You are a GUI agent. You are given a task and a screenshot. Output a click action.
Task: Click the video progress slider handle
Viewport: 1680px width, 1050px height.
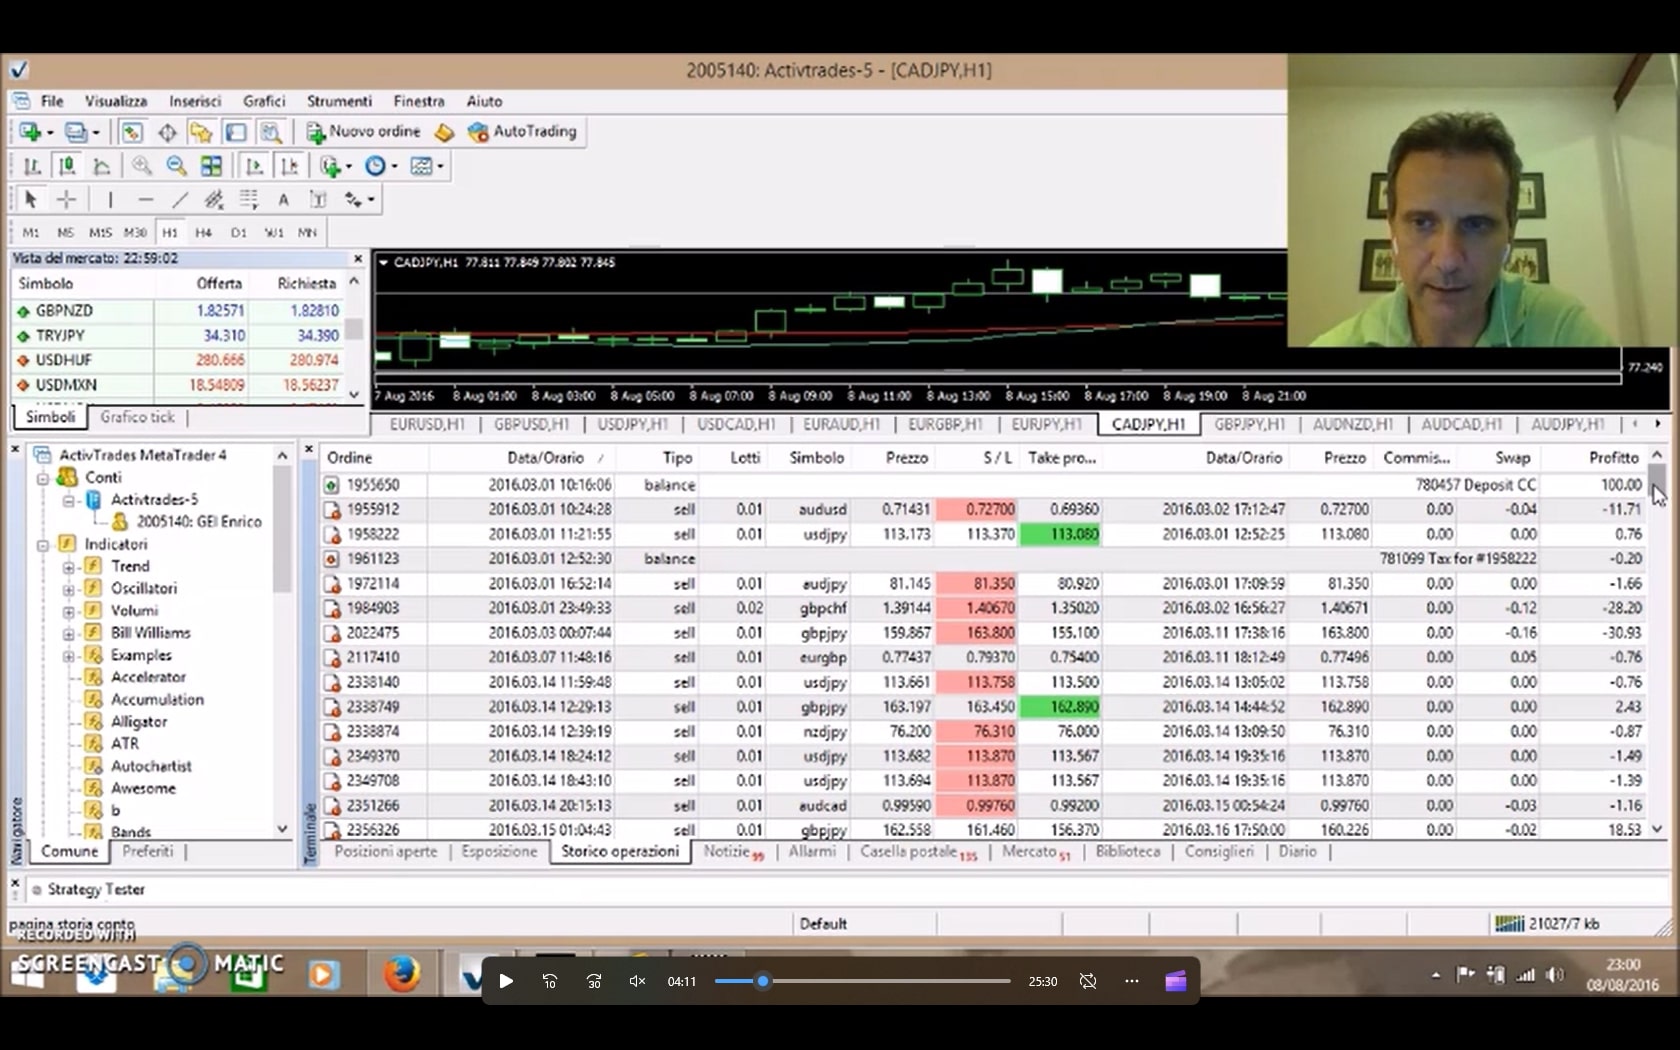click(763, 982)
